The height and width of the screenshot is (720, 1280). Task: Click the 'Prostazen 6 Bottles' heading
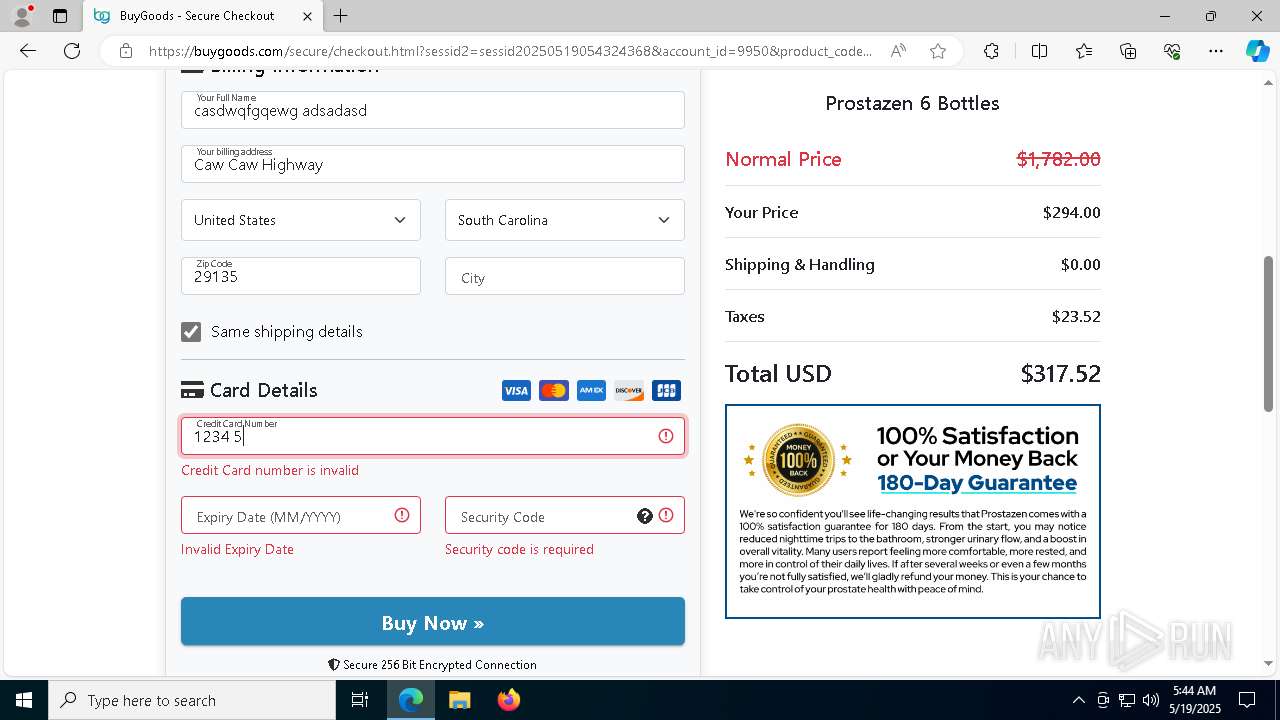click(912, 103)
